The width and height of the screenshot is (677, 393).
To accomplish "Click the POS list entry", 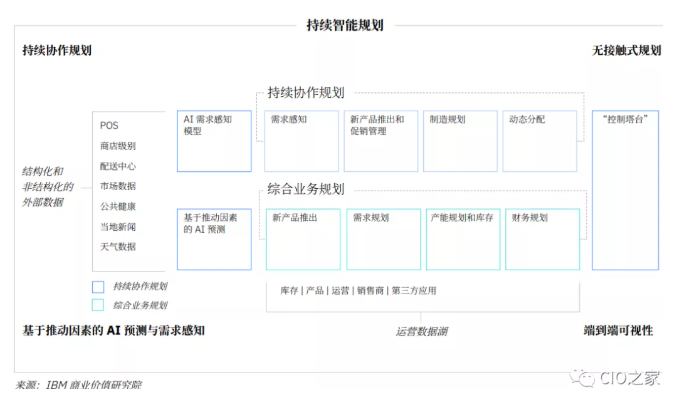I will 109,126.
